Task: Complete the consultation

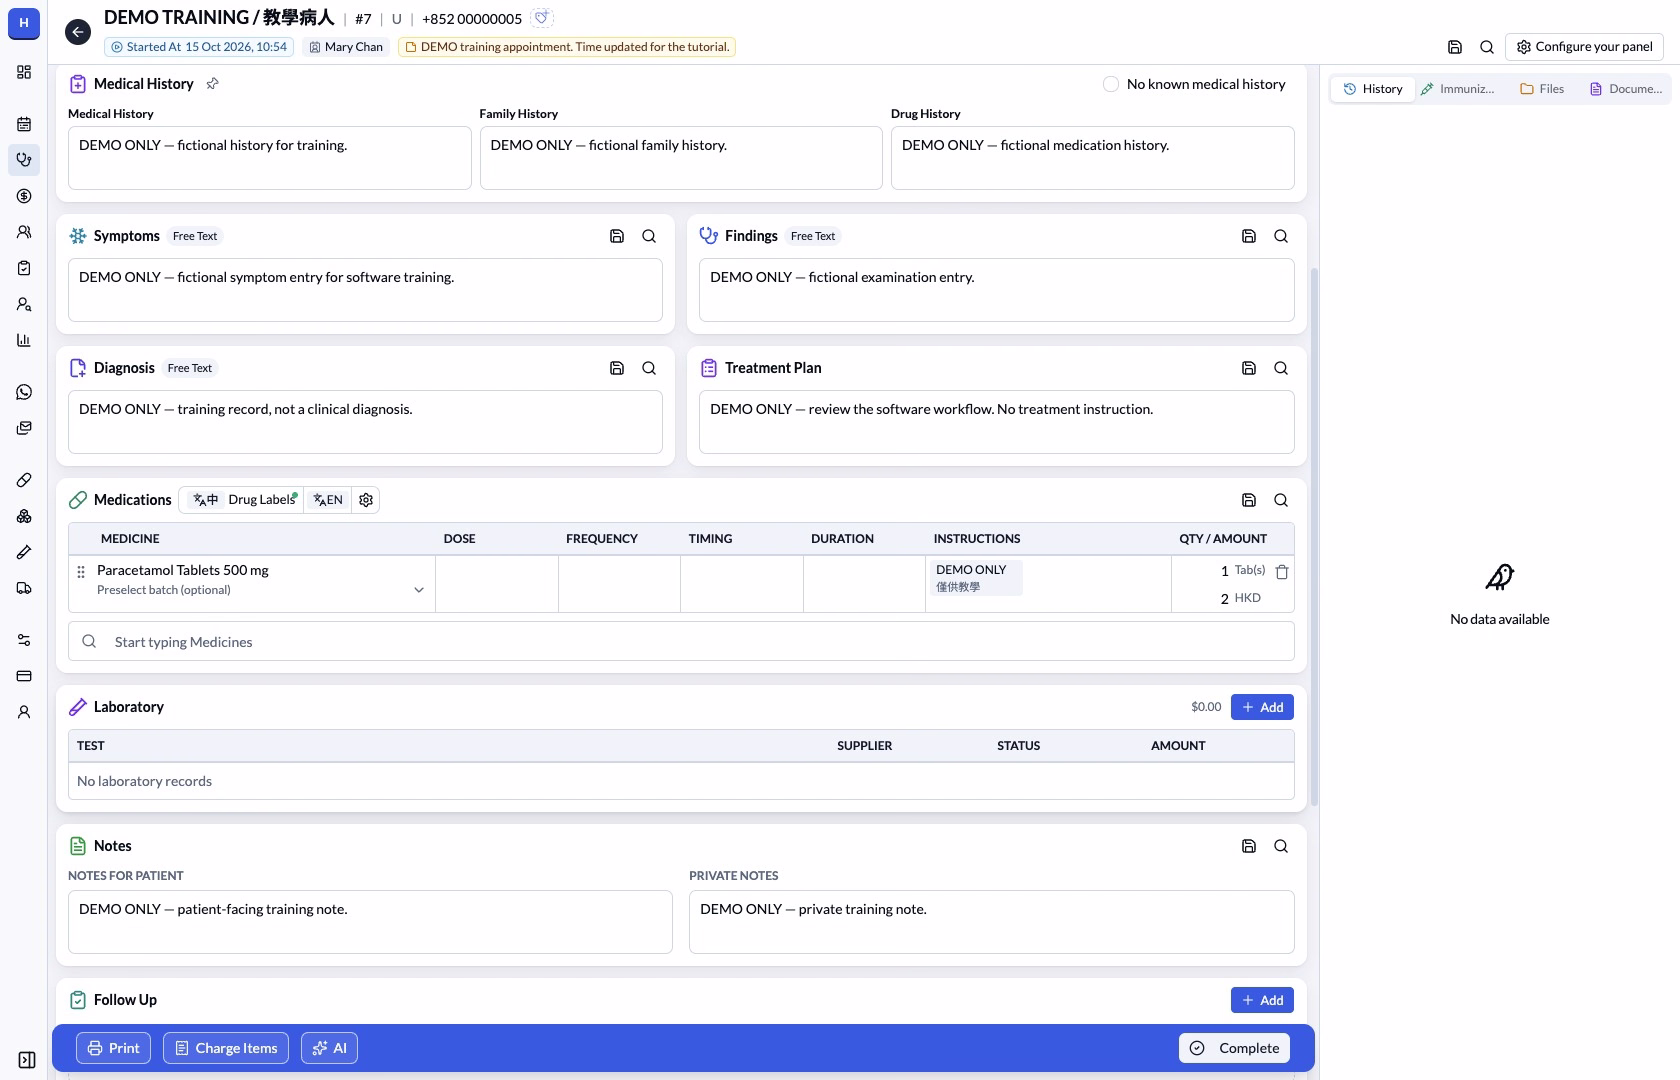Action: click(x=1234, y=1048)
